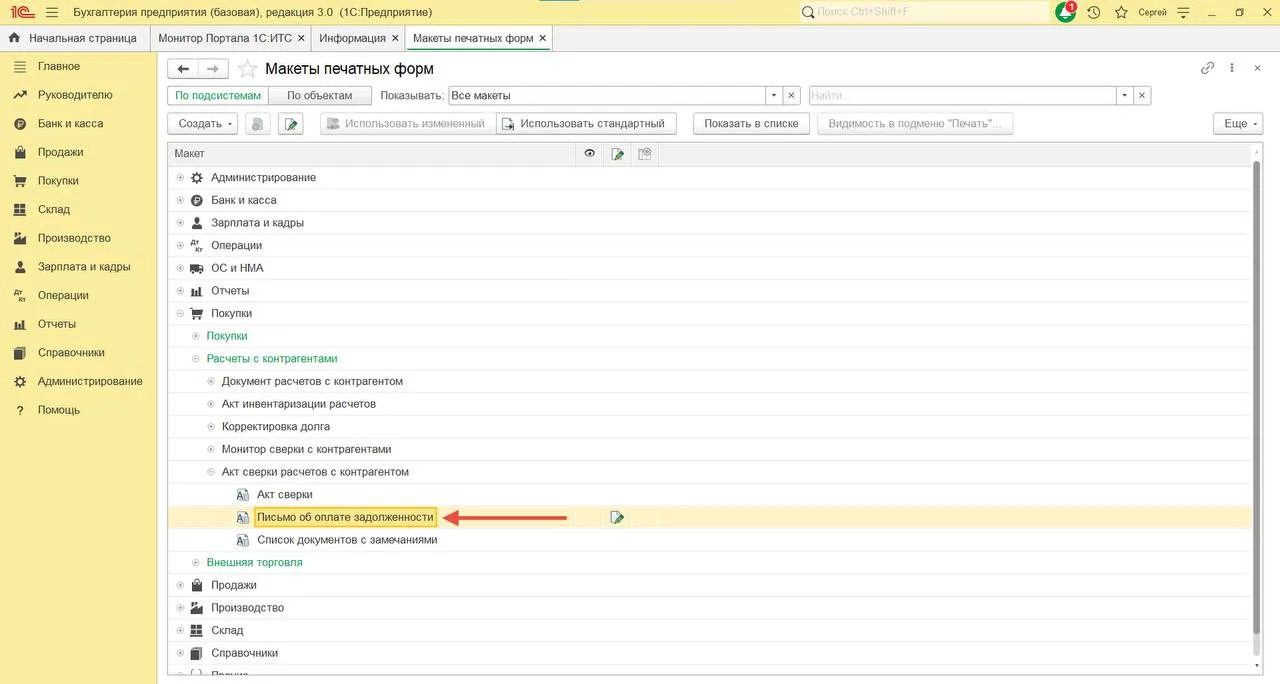
Task: Open the history clock icon
Action: coord(1094,12)
